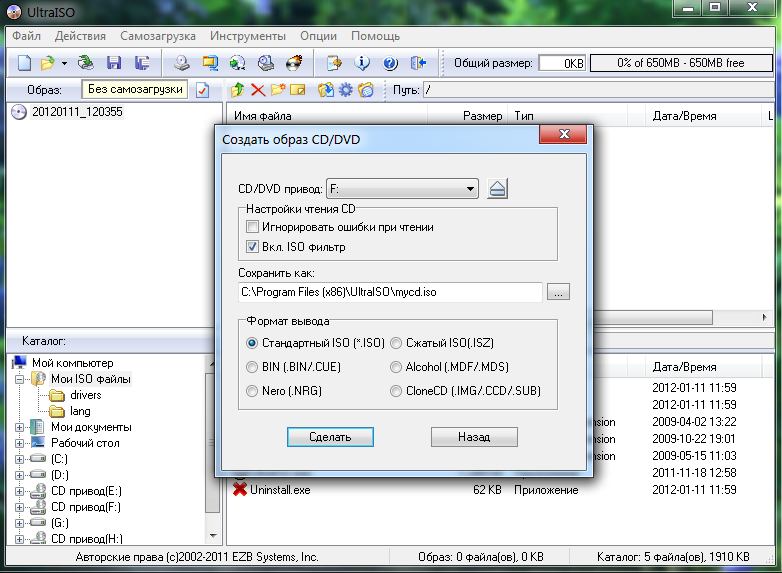Click the Compress ISO toolbar icon
This screenshot has height=573, width=782.
click(210, 63)
